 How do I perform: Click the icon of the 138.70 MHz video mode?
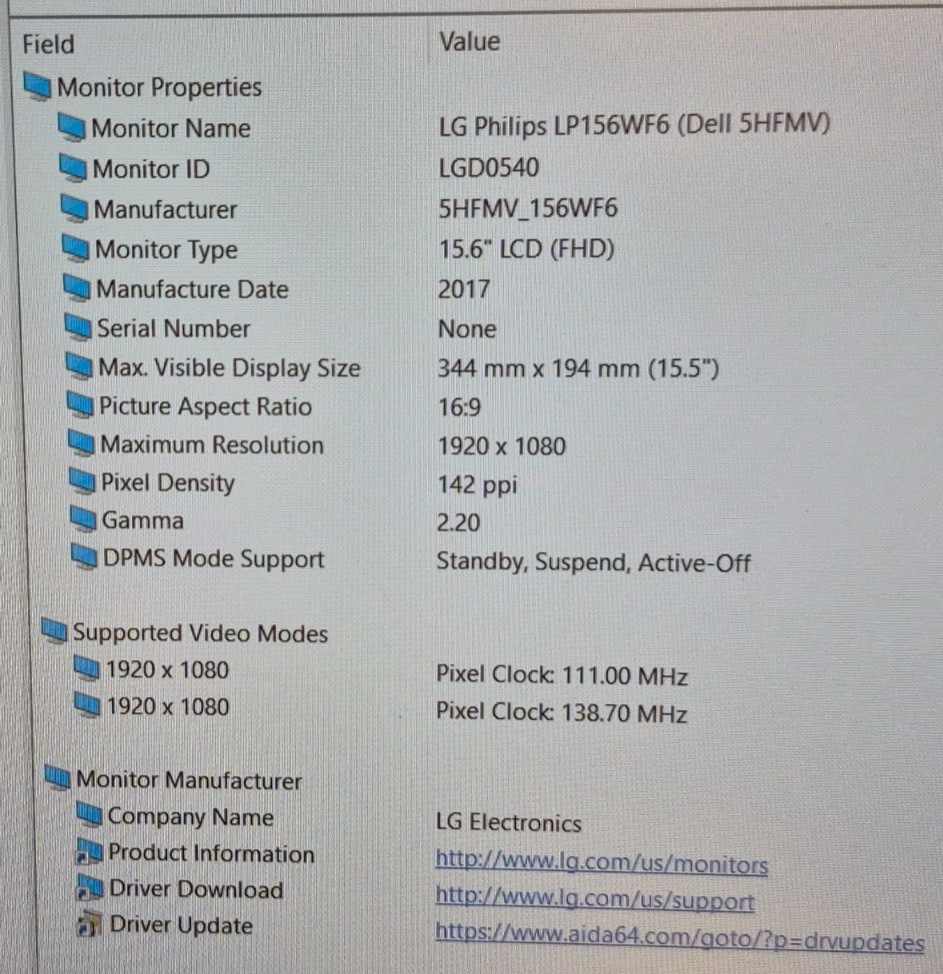(87, 705)
